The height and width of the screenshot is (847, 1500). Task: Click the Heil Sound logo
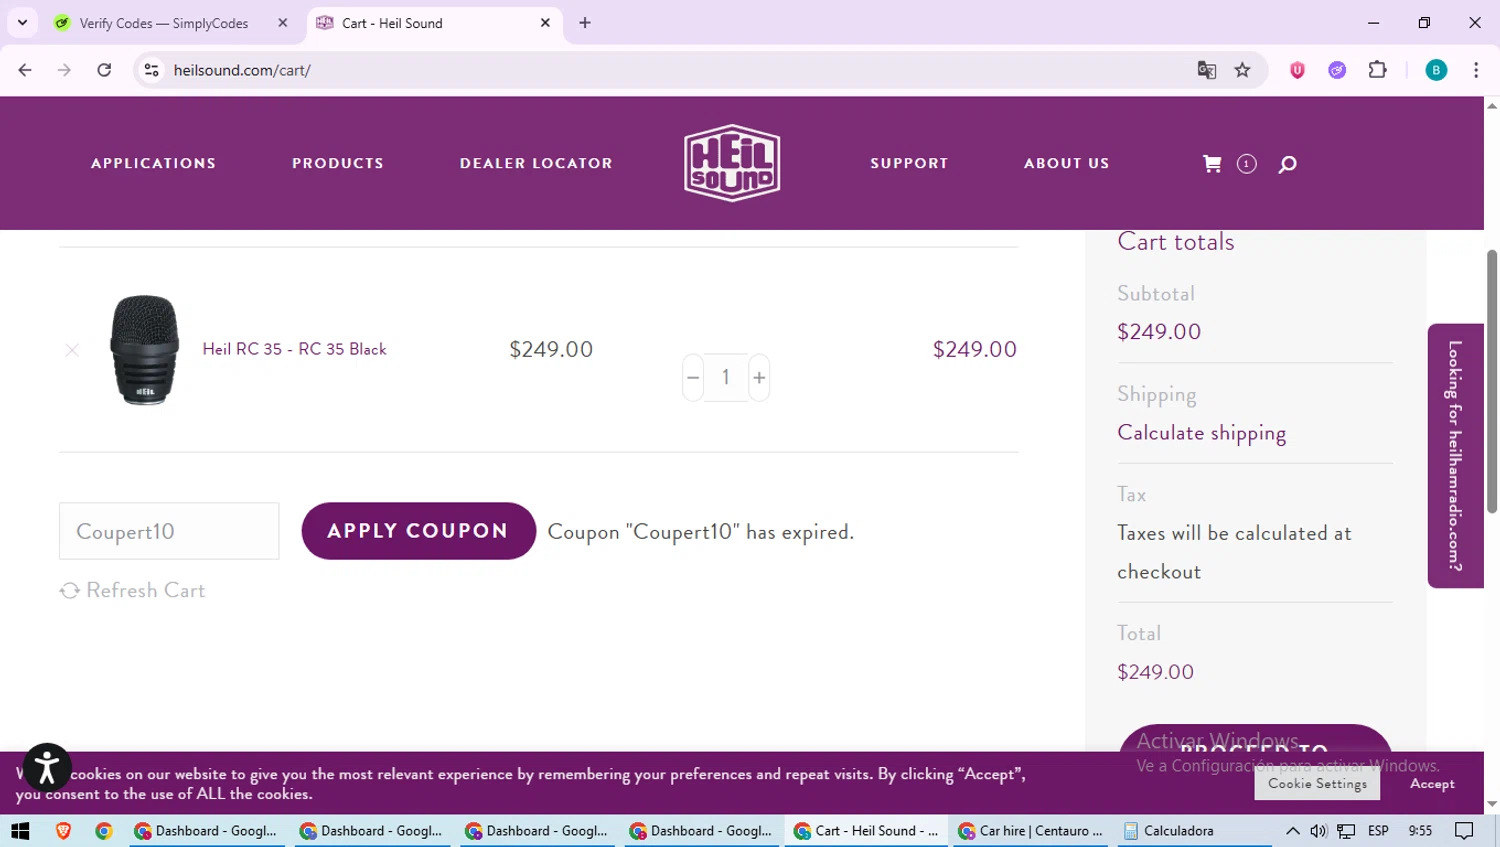[732, 163]
